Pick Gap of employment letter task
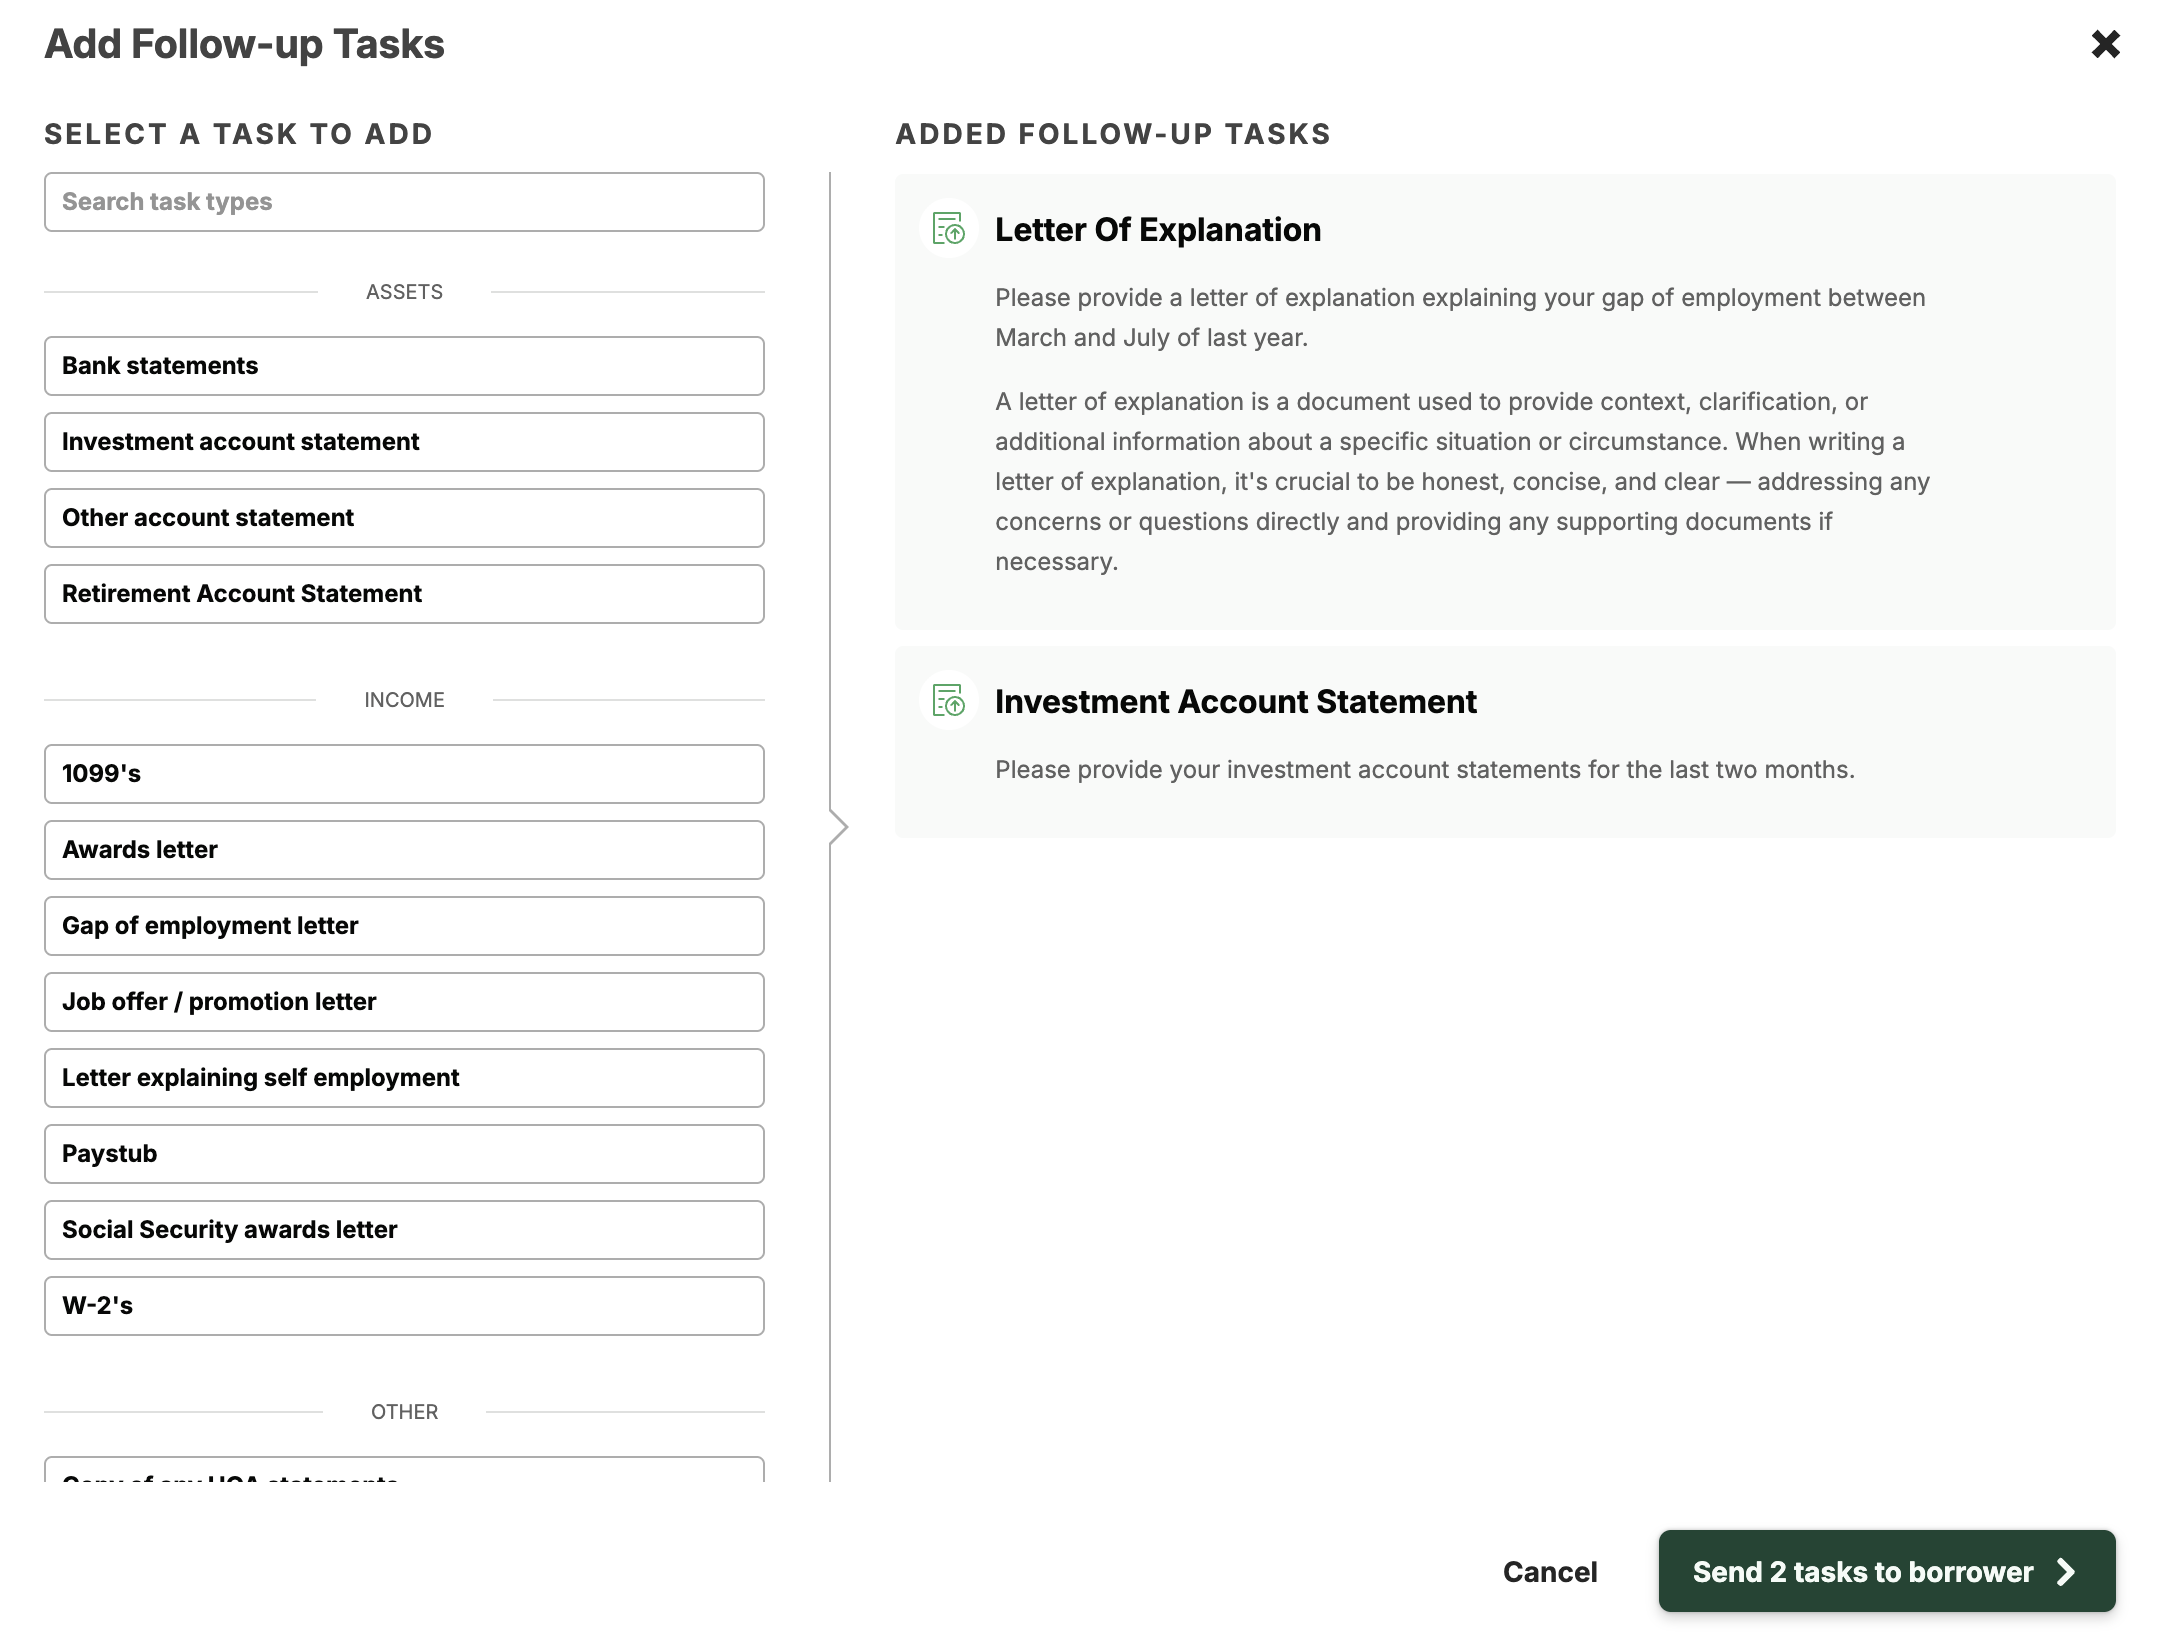The height and width of the screenshot is (1640, 2168). click(404, 926)
